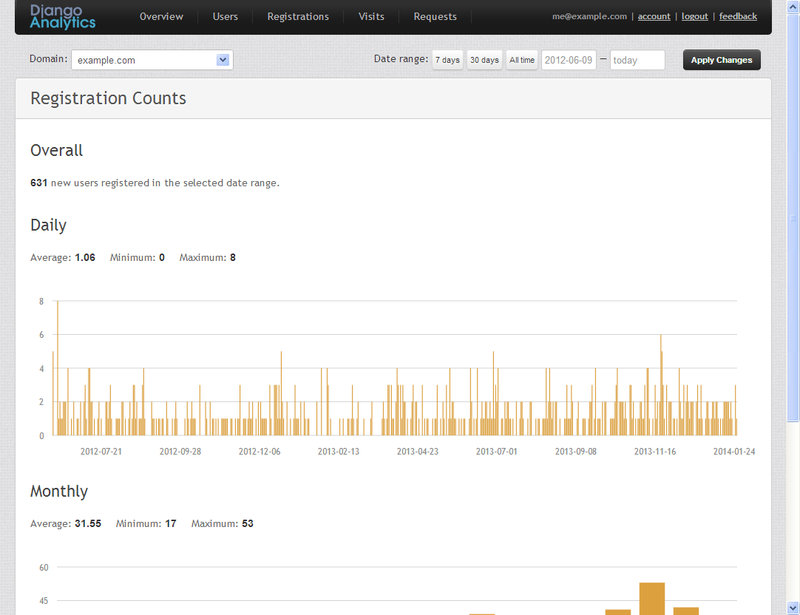This screenshot has height=615, width=800.
Task: Click the 2012-07-21 axis label
Action: (101, 451)
